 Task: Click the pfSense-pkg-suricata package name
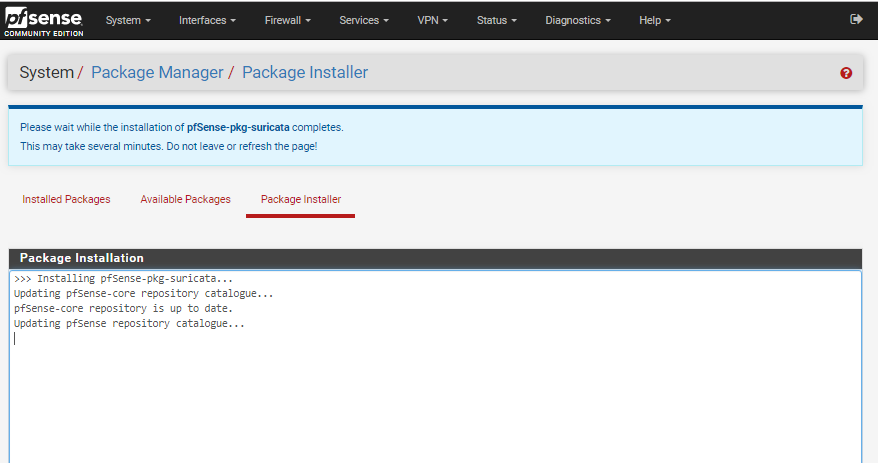238,128
